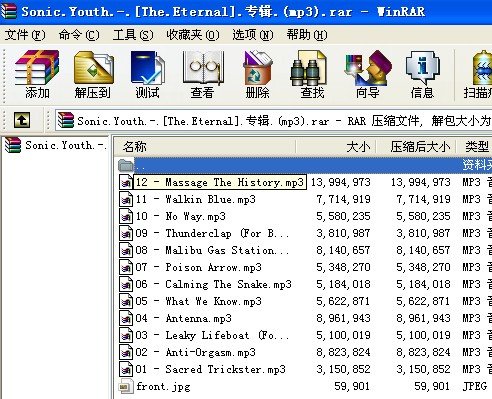This screenshot has width=492, height=399.
Task: Select file 09 - Thunderclap (For B...
Action: point(212,233)
